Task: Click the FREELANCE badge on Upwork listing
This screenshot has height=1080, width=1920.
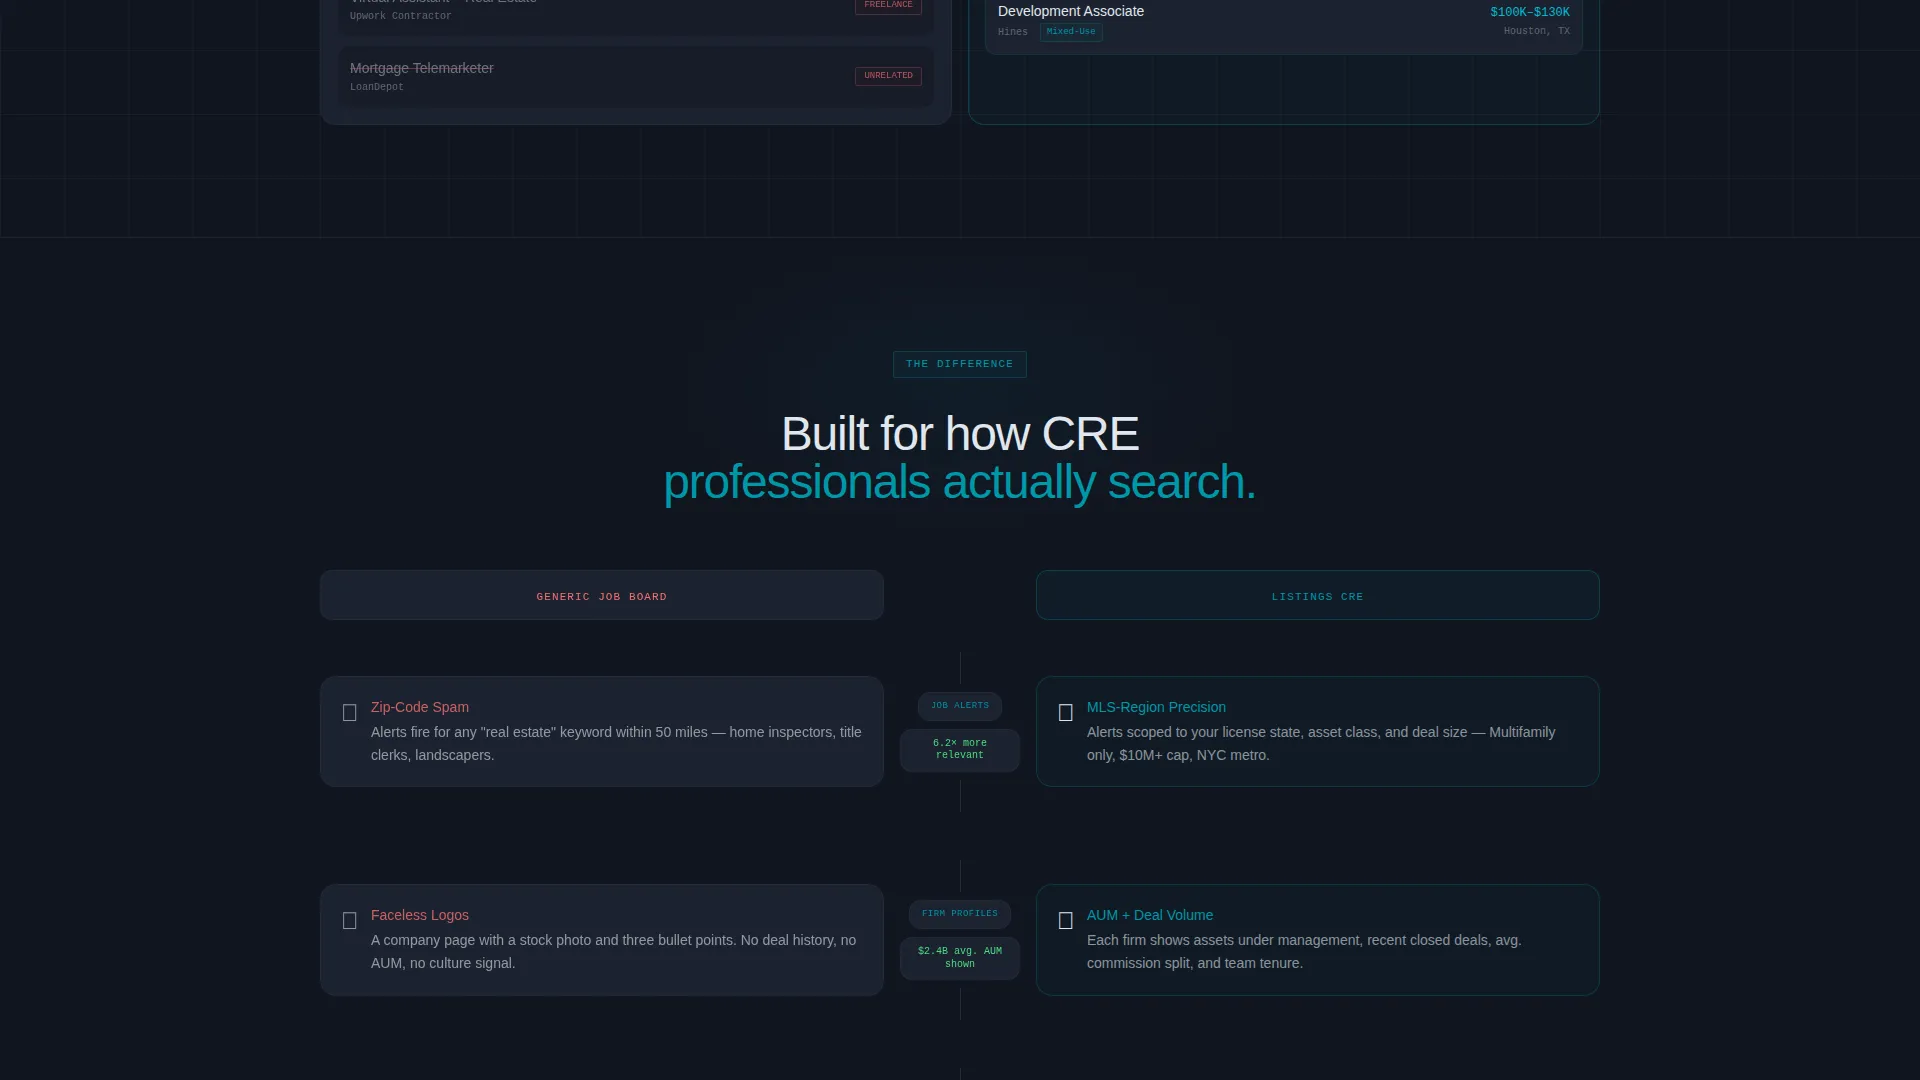Action: tap(888, 6)
